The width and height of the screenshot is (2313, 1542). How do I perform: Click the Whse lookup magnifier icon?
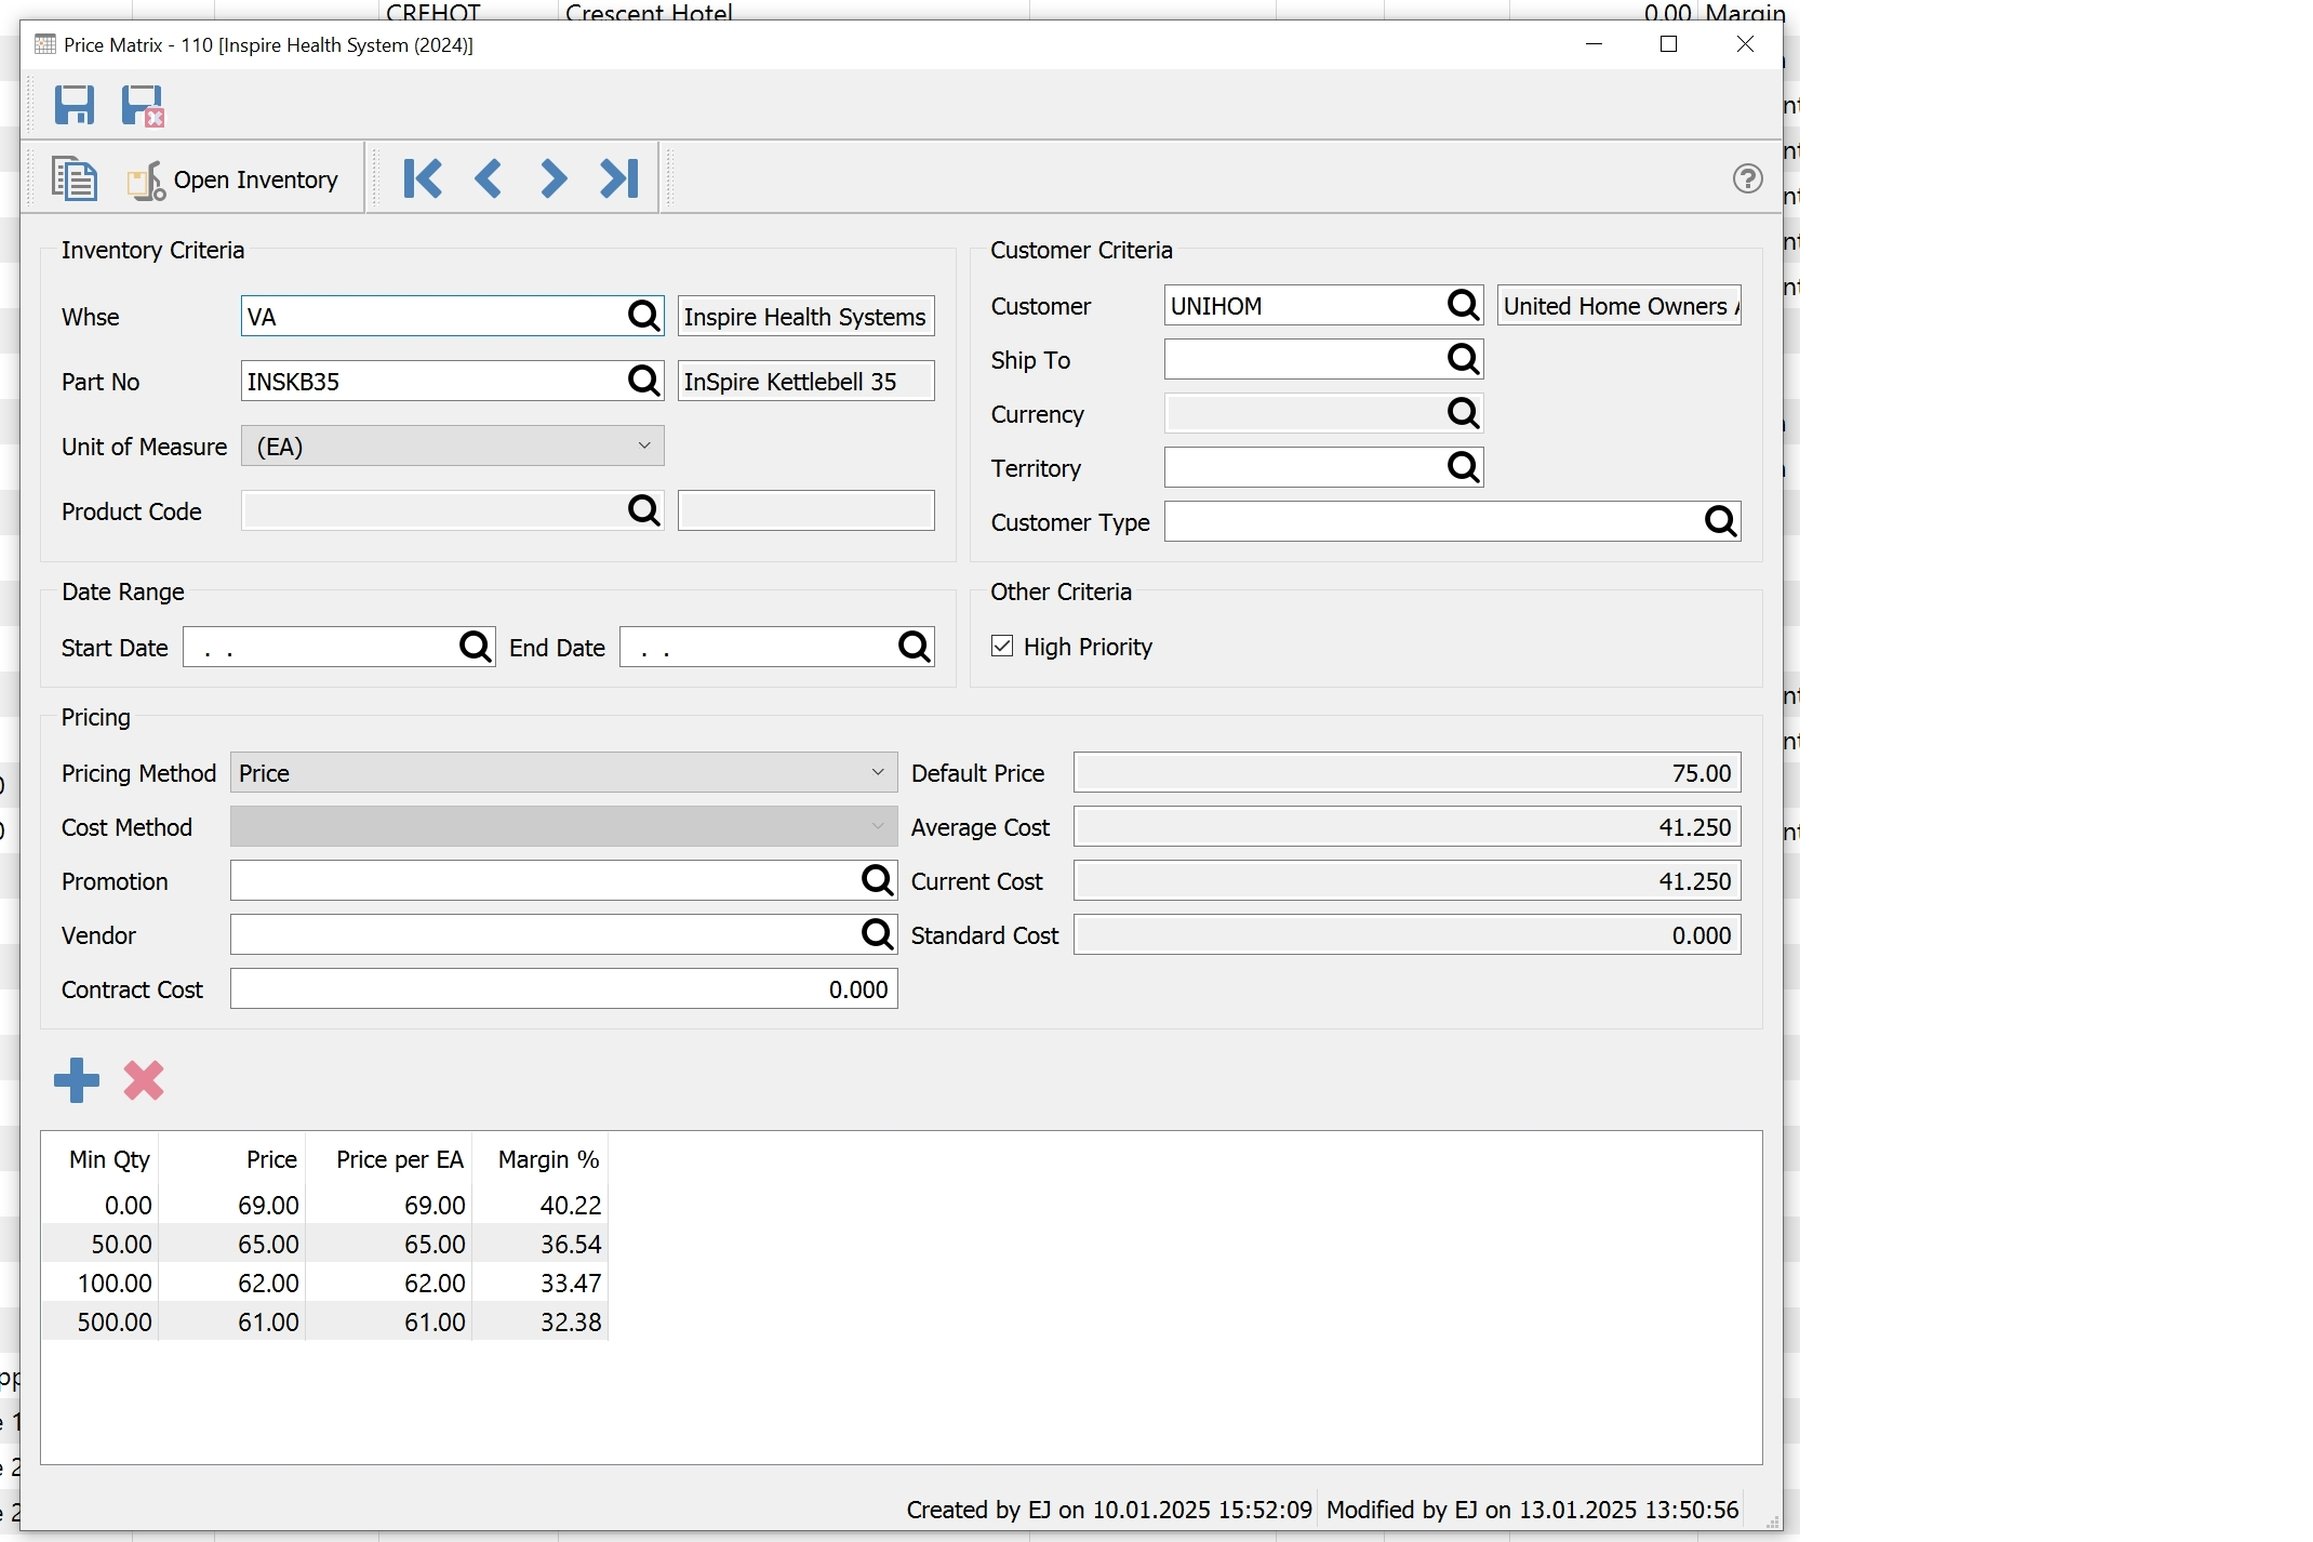[643, 316]
